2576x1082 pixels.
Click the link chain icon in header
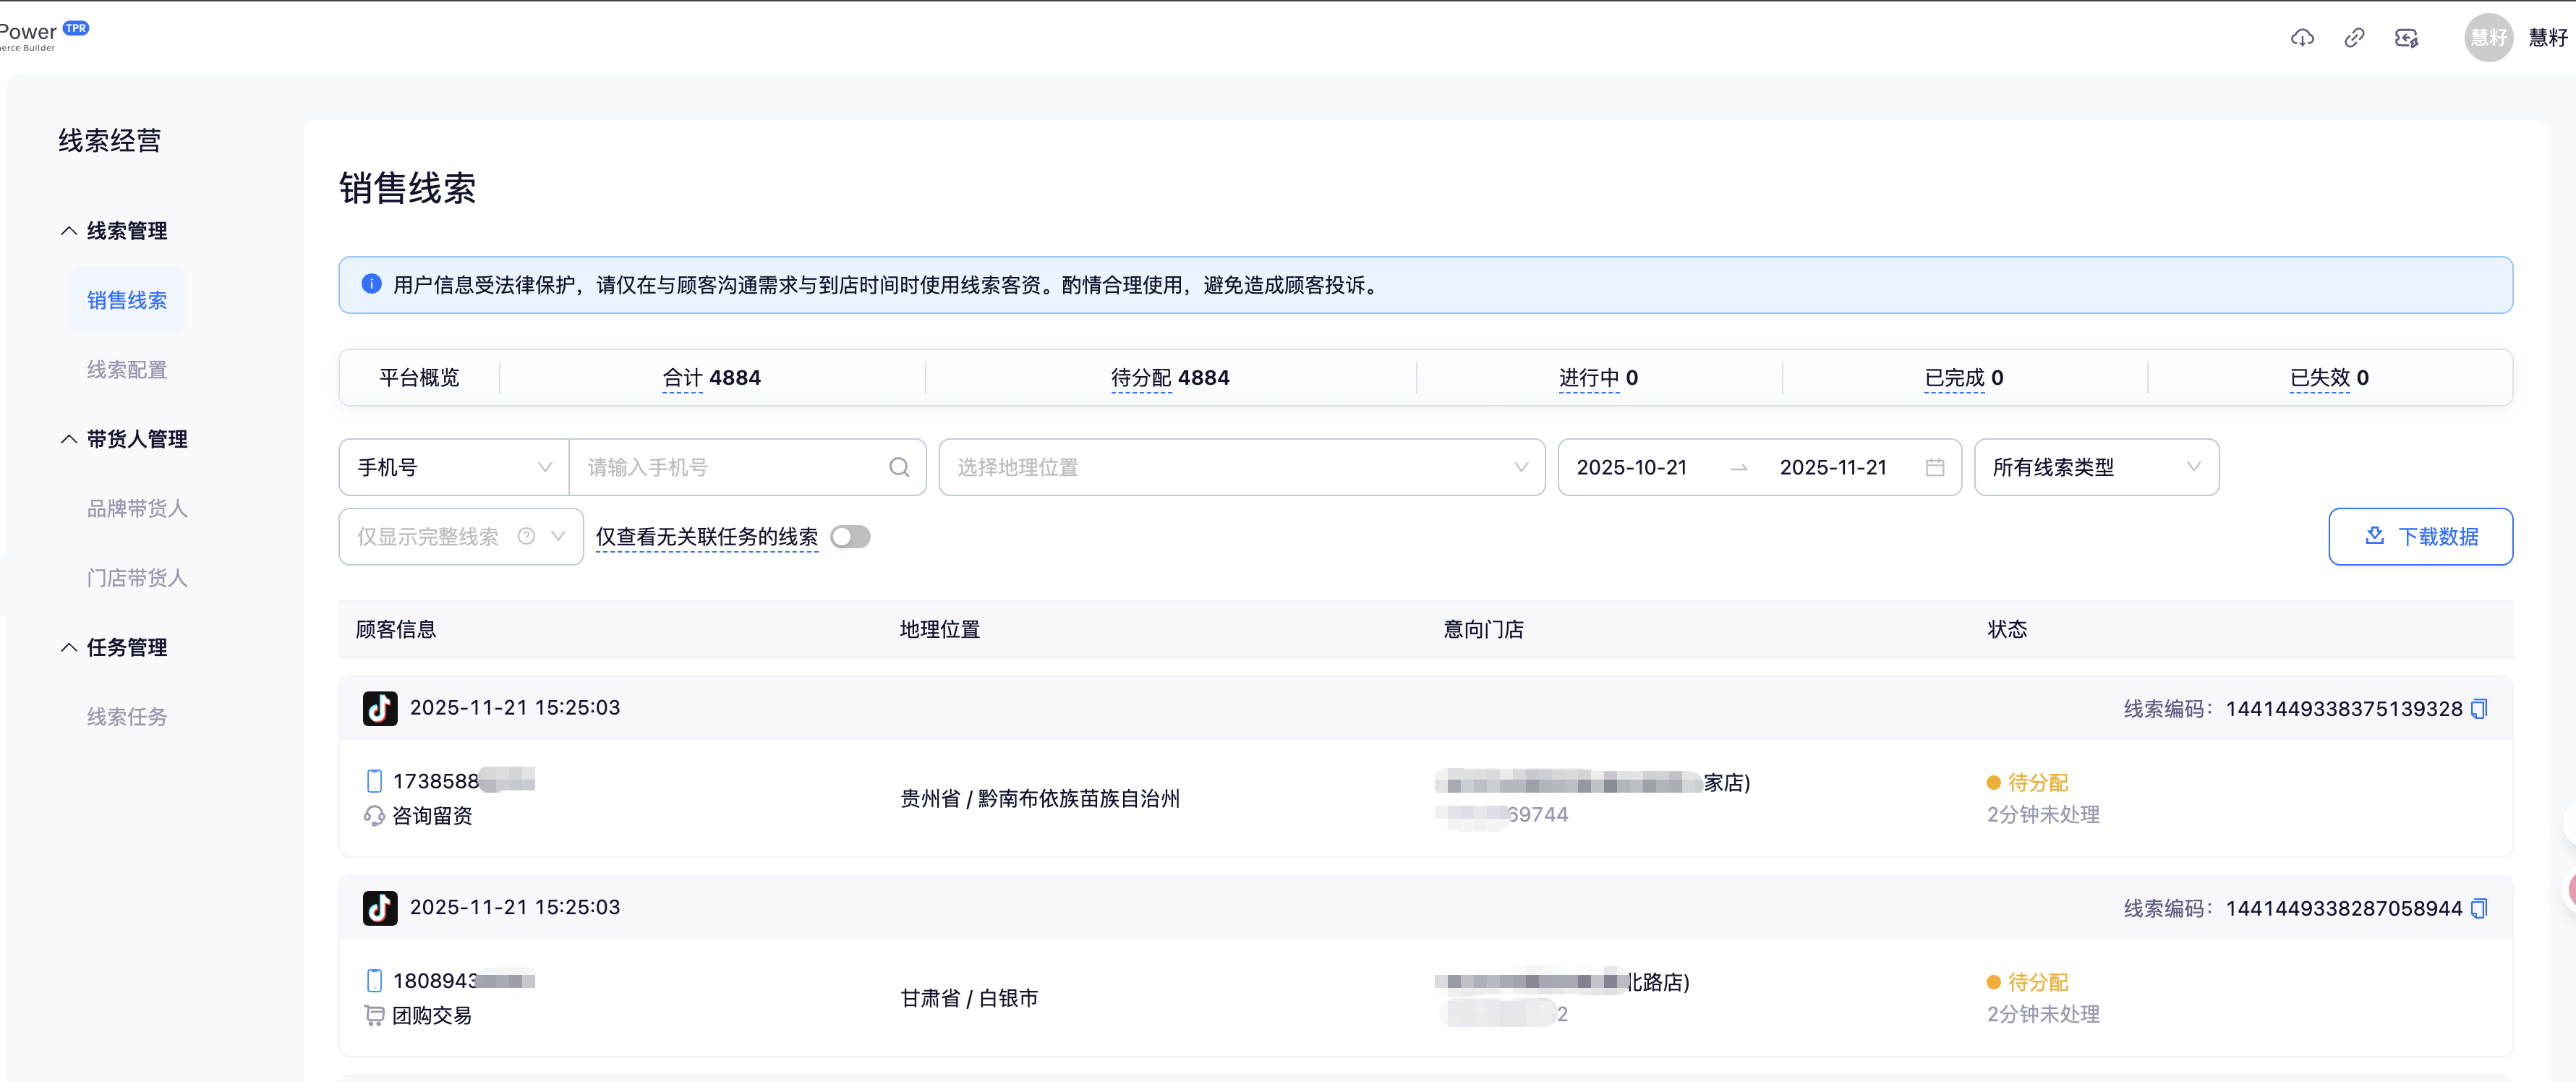2354,38
